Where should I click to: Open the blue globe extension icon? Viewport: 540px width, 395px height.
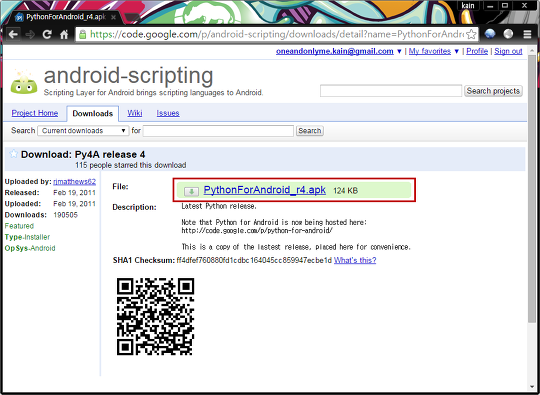coord(490,34)
